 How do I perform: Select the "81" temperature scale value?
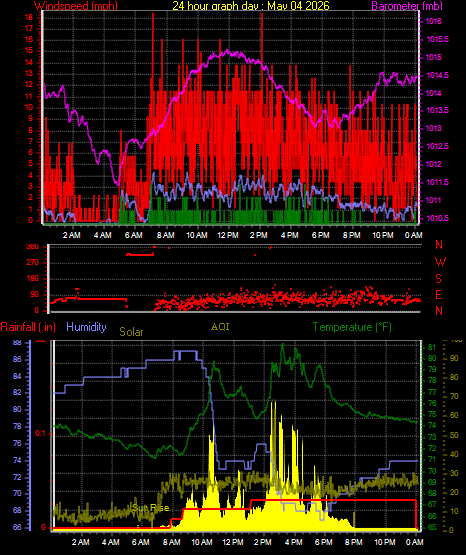[x=432, y=347]
